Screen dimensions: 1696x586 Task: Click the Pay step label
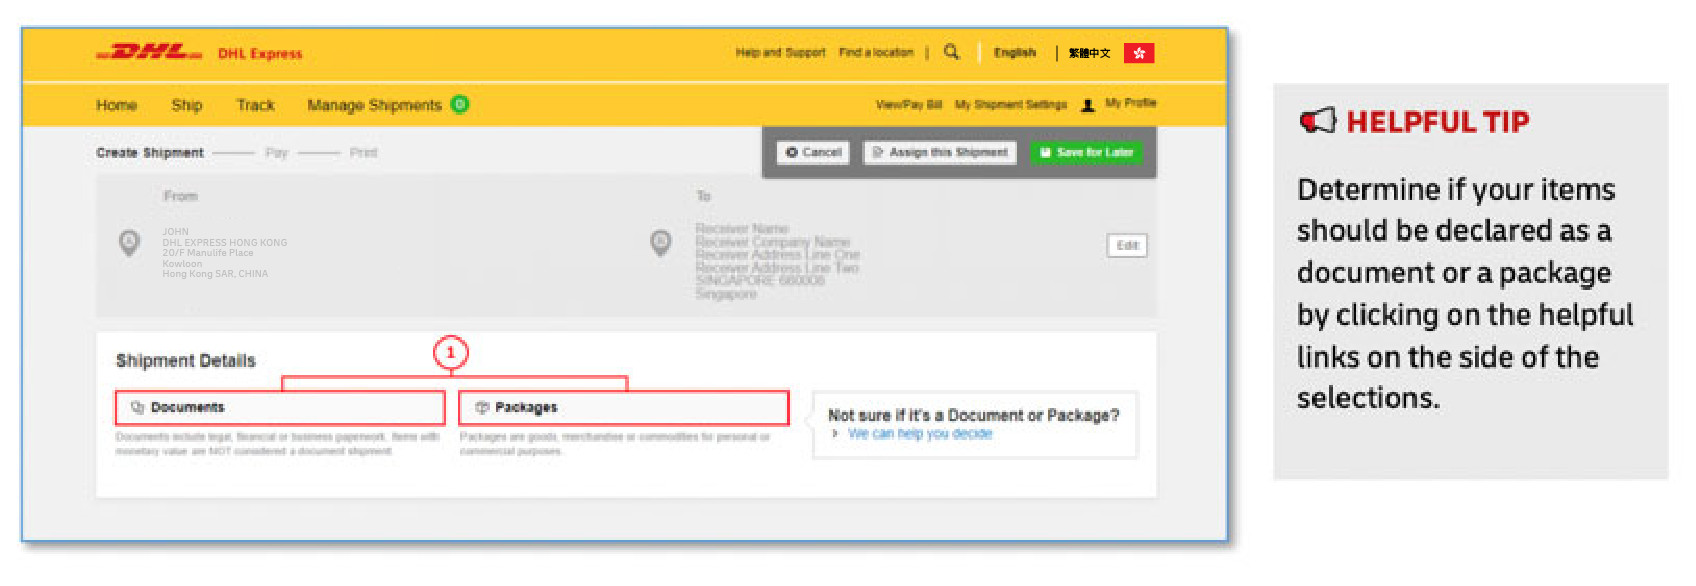coord(277,153)
